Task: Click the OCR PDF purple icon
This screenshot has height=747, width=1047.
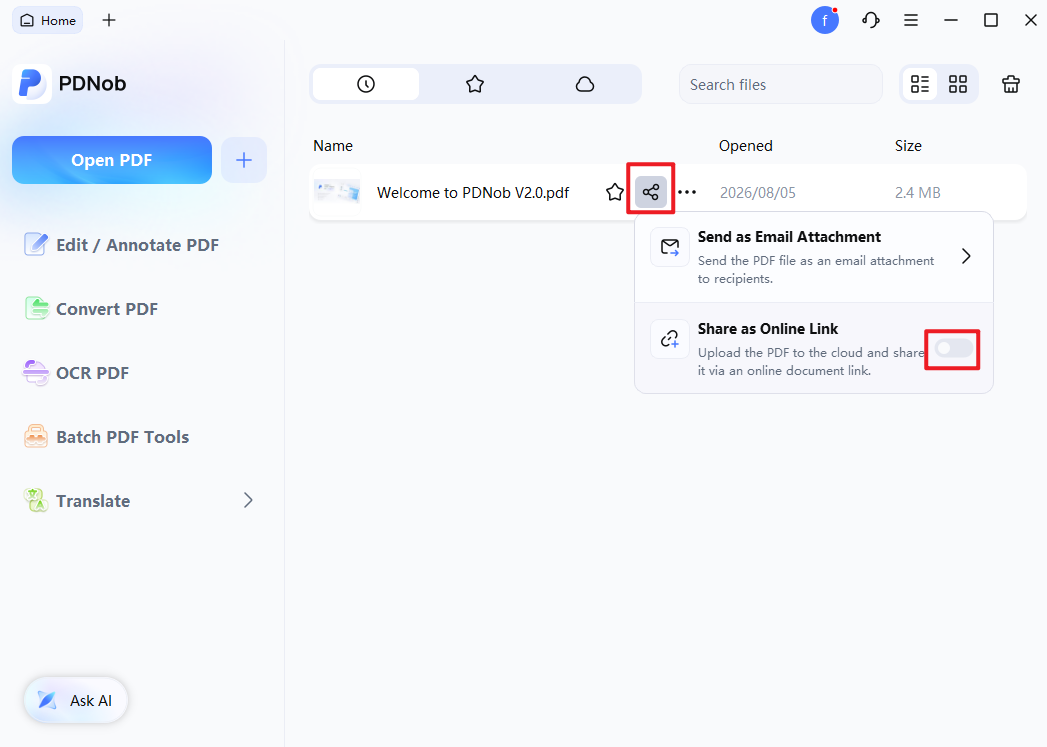Action: coord(35,372)
